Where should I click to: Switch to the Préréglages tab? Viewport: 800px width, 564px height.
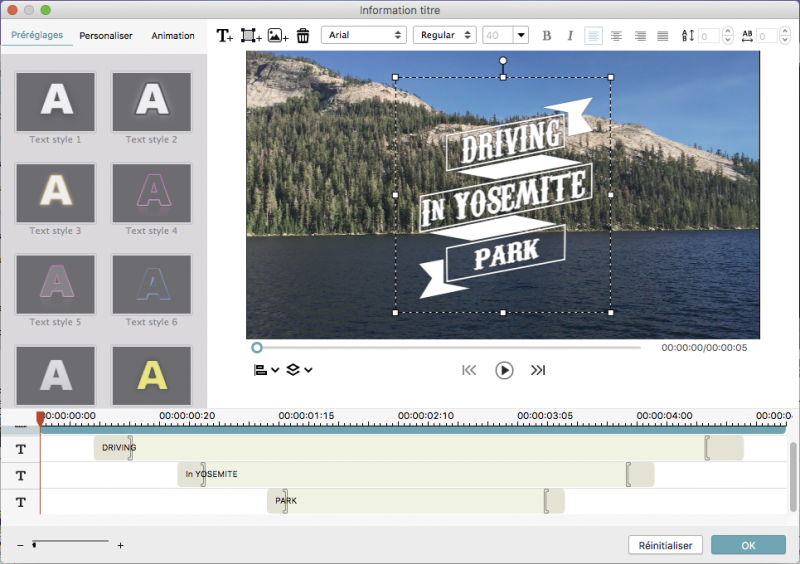tap(37, 35)
